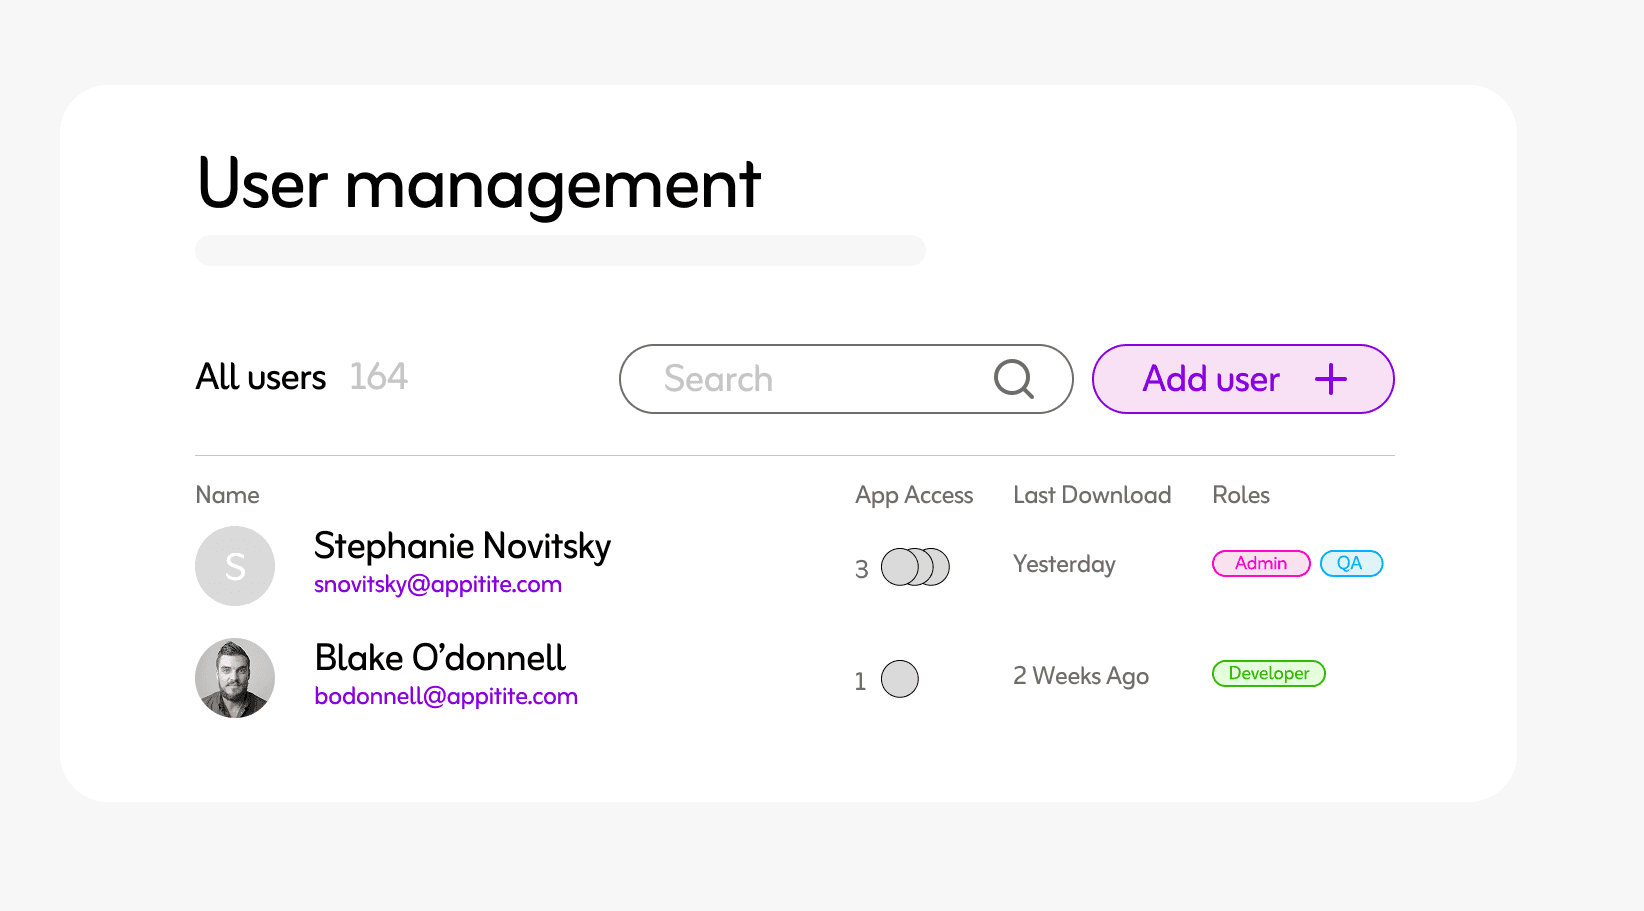Open the Last Download column header
Image resolution: width=1644 pixels, height=911 pixels.
pyautogui.click(x=1092, y=494)
